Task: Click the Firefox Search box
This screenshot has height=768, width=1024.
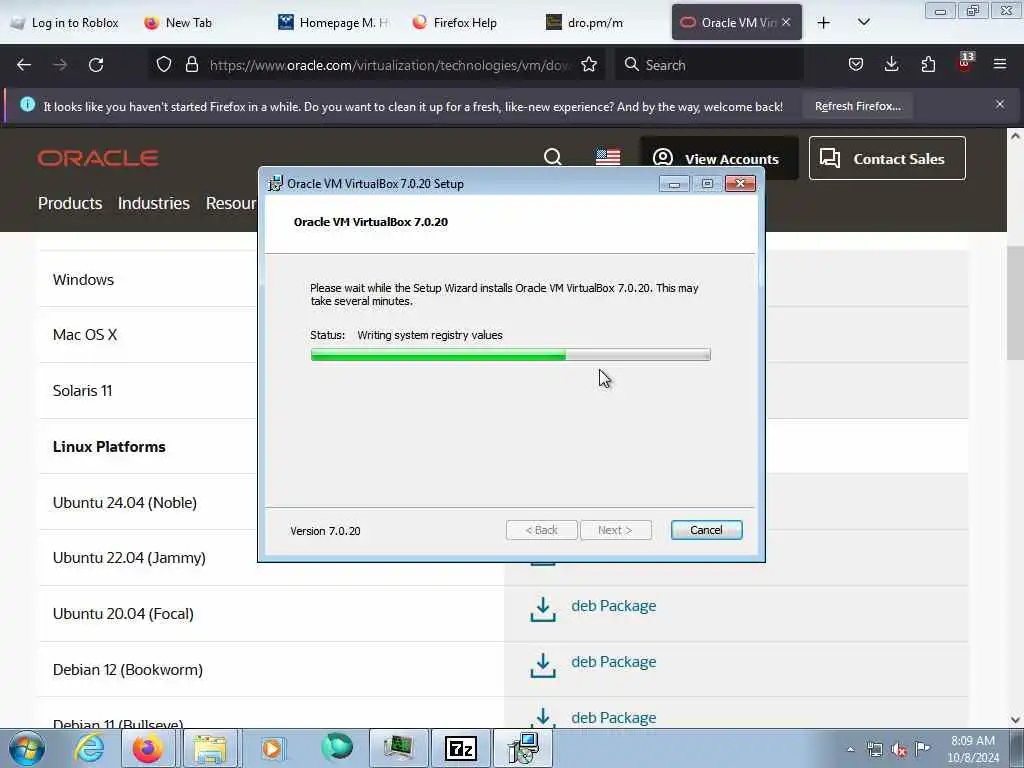Action: pos(709,65)
